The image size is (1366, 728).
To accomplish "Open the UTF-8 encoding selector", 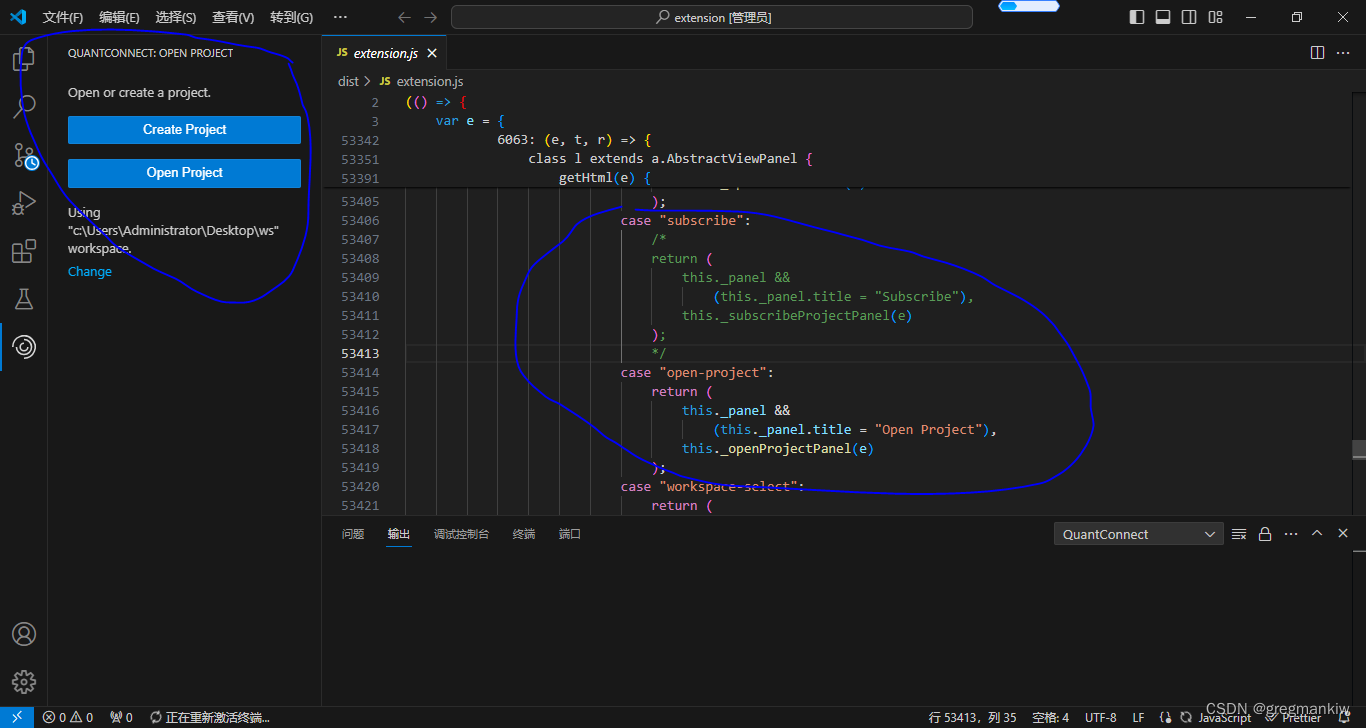I will 1100,717.
